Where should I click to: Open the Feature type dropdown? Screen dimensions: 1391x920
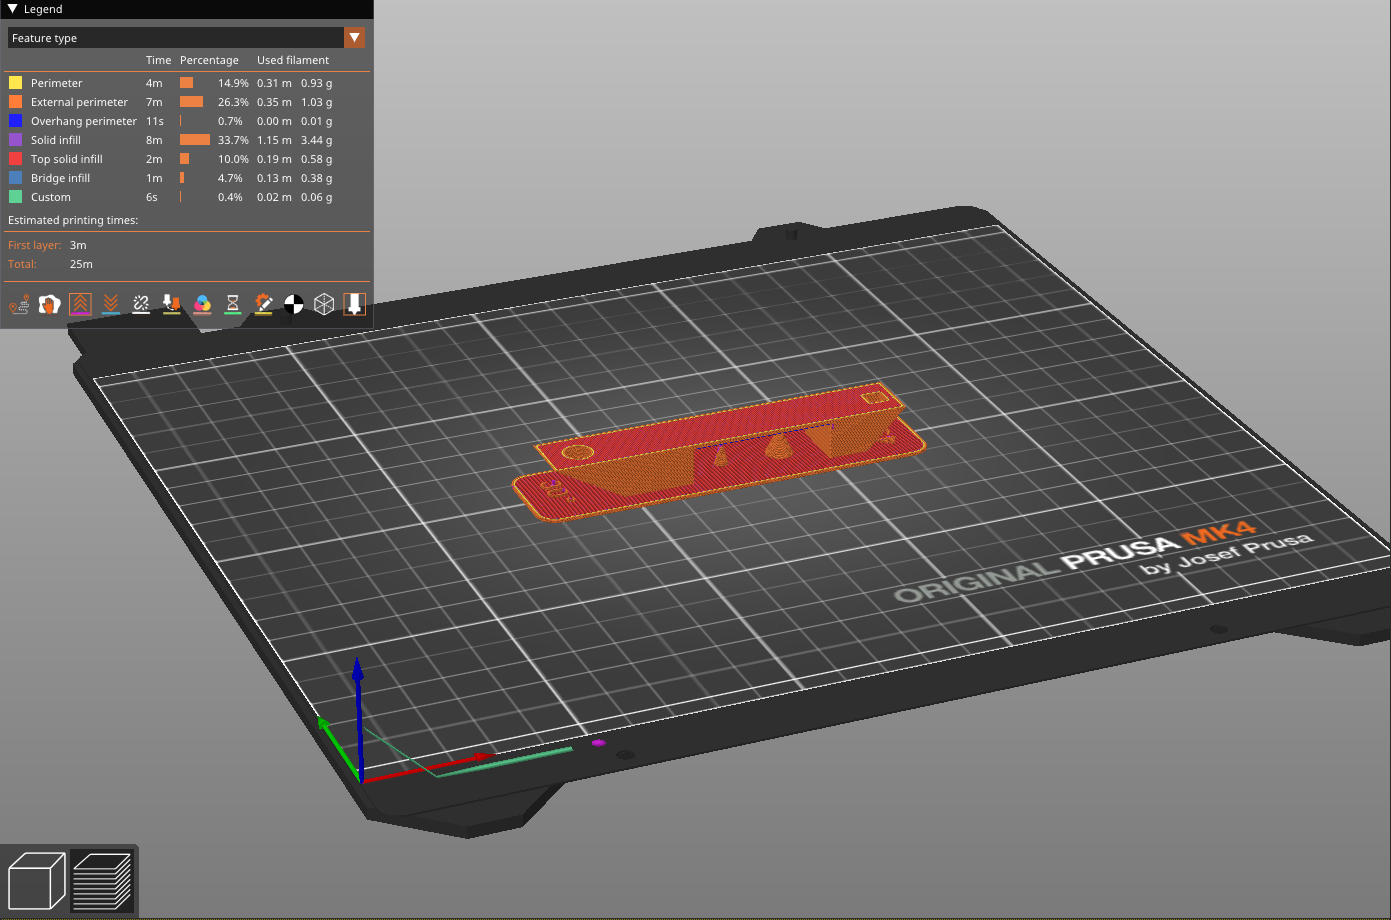[186, 38]
